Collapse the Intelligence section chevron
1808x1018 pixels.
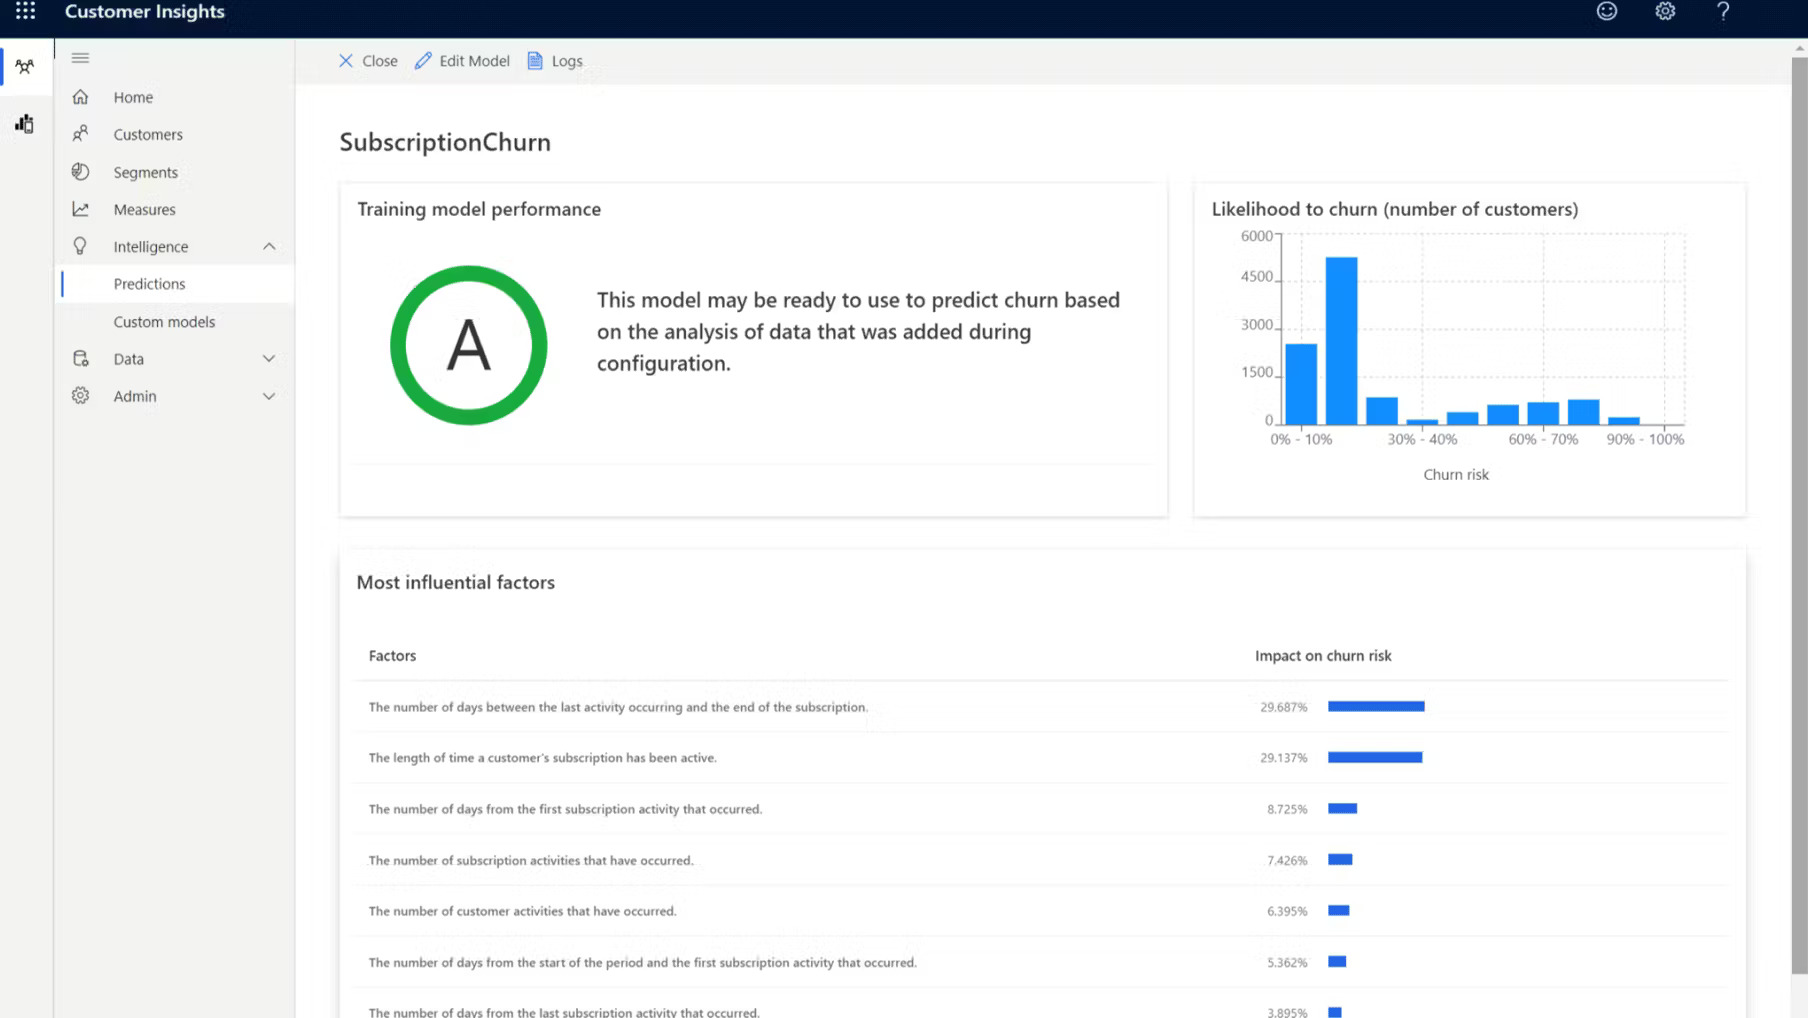[x=269, y=246]
